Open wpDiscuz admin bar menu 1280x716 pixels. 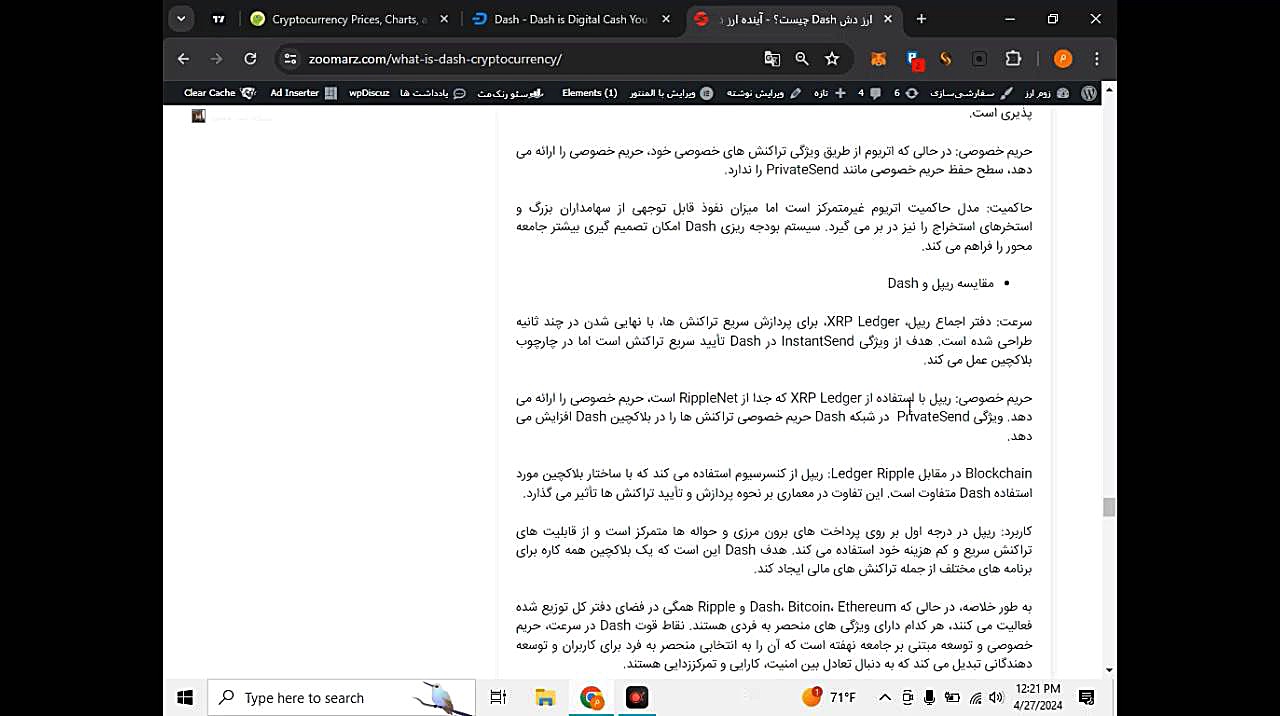click(x=369, y=93)
